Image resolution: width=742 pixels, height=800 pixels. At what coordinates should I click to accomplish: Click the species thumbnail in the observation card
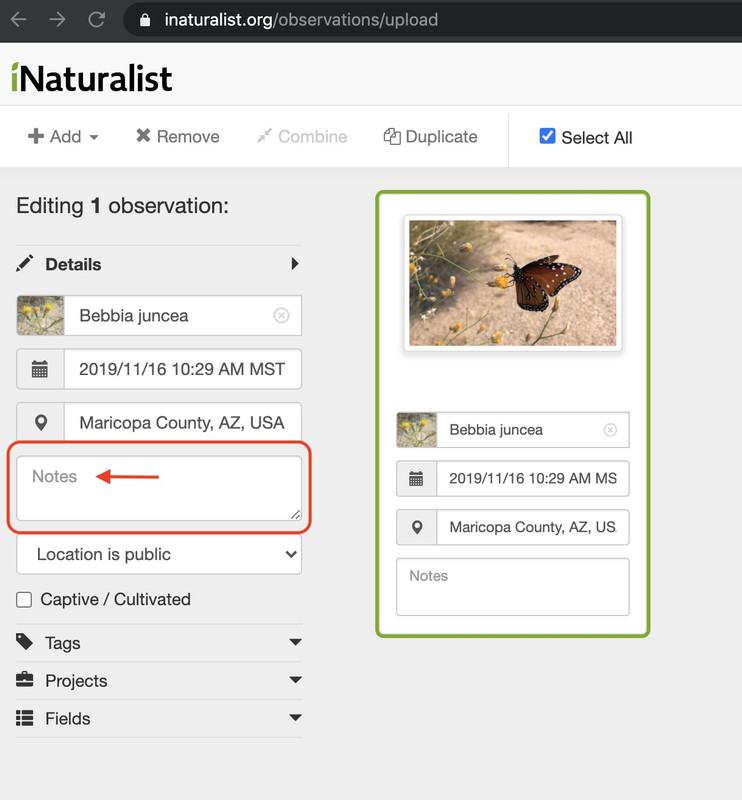[x=417, y=430]
